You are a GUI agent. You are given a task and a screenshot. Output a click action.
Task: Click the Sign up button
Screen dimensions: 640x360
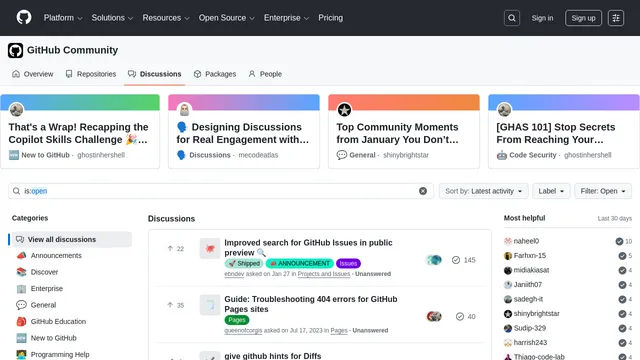tap(583, 18)
